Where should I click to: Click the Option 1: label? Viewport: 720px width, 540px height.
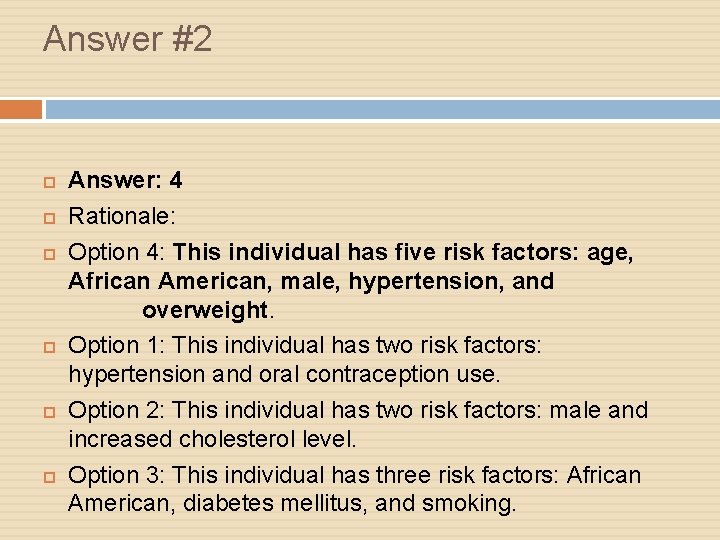[x=116, y=345]
